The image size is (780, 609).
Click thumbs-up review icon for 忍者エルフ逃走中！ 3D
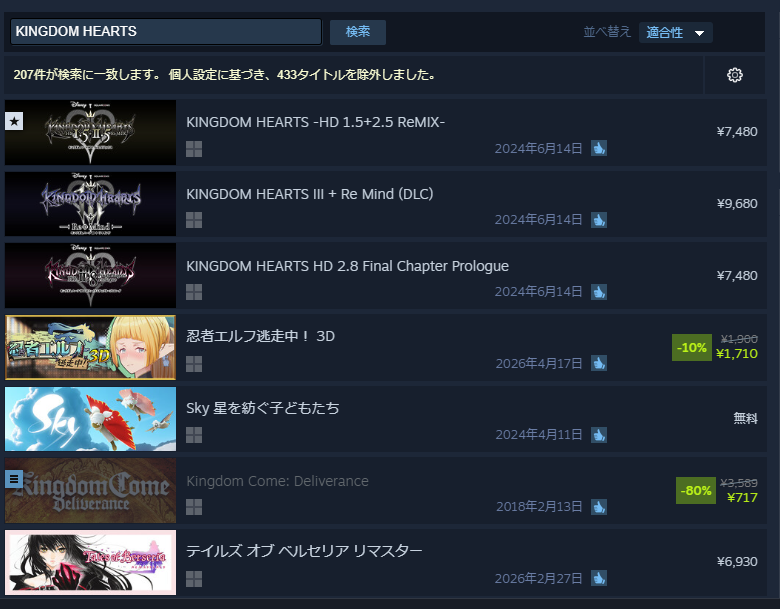(x=599, y=363)
